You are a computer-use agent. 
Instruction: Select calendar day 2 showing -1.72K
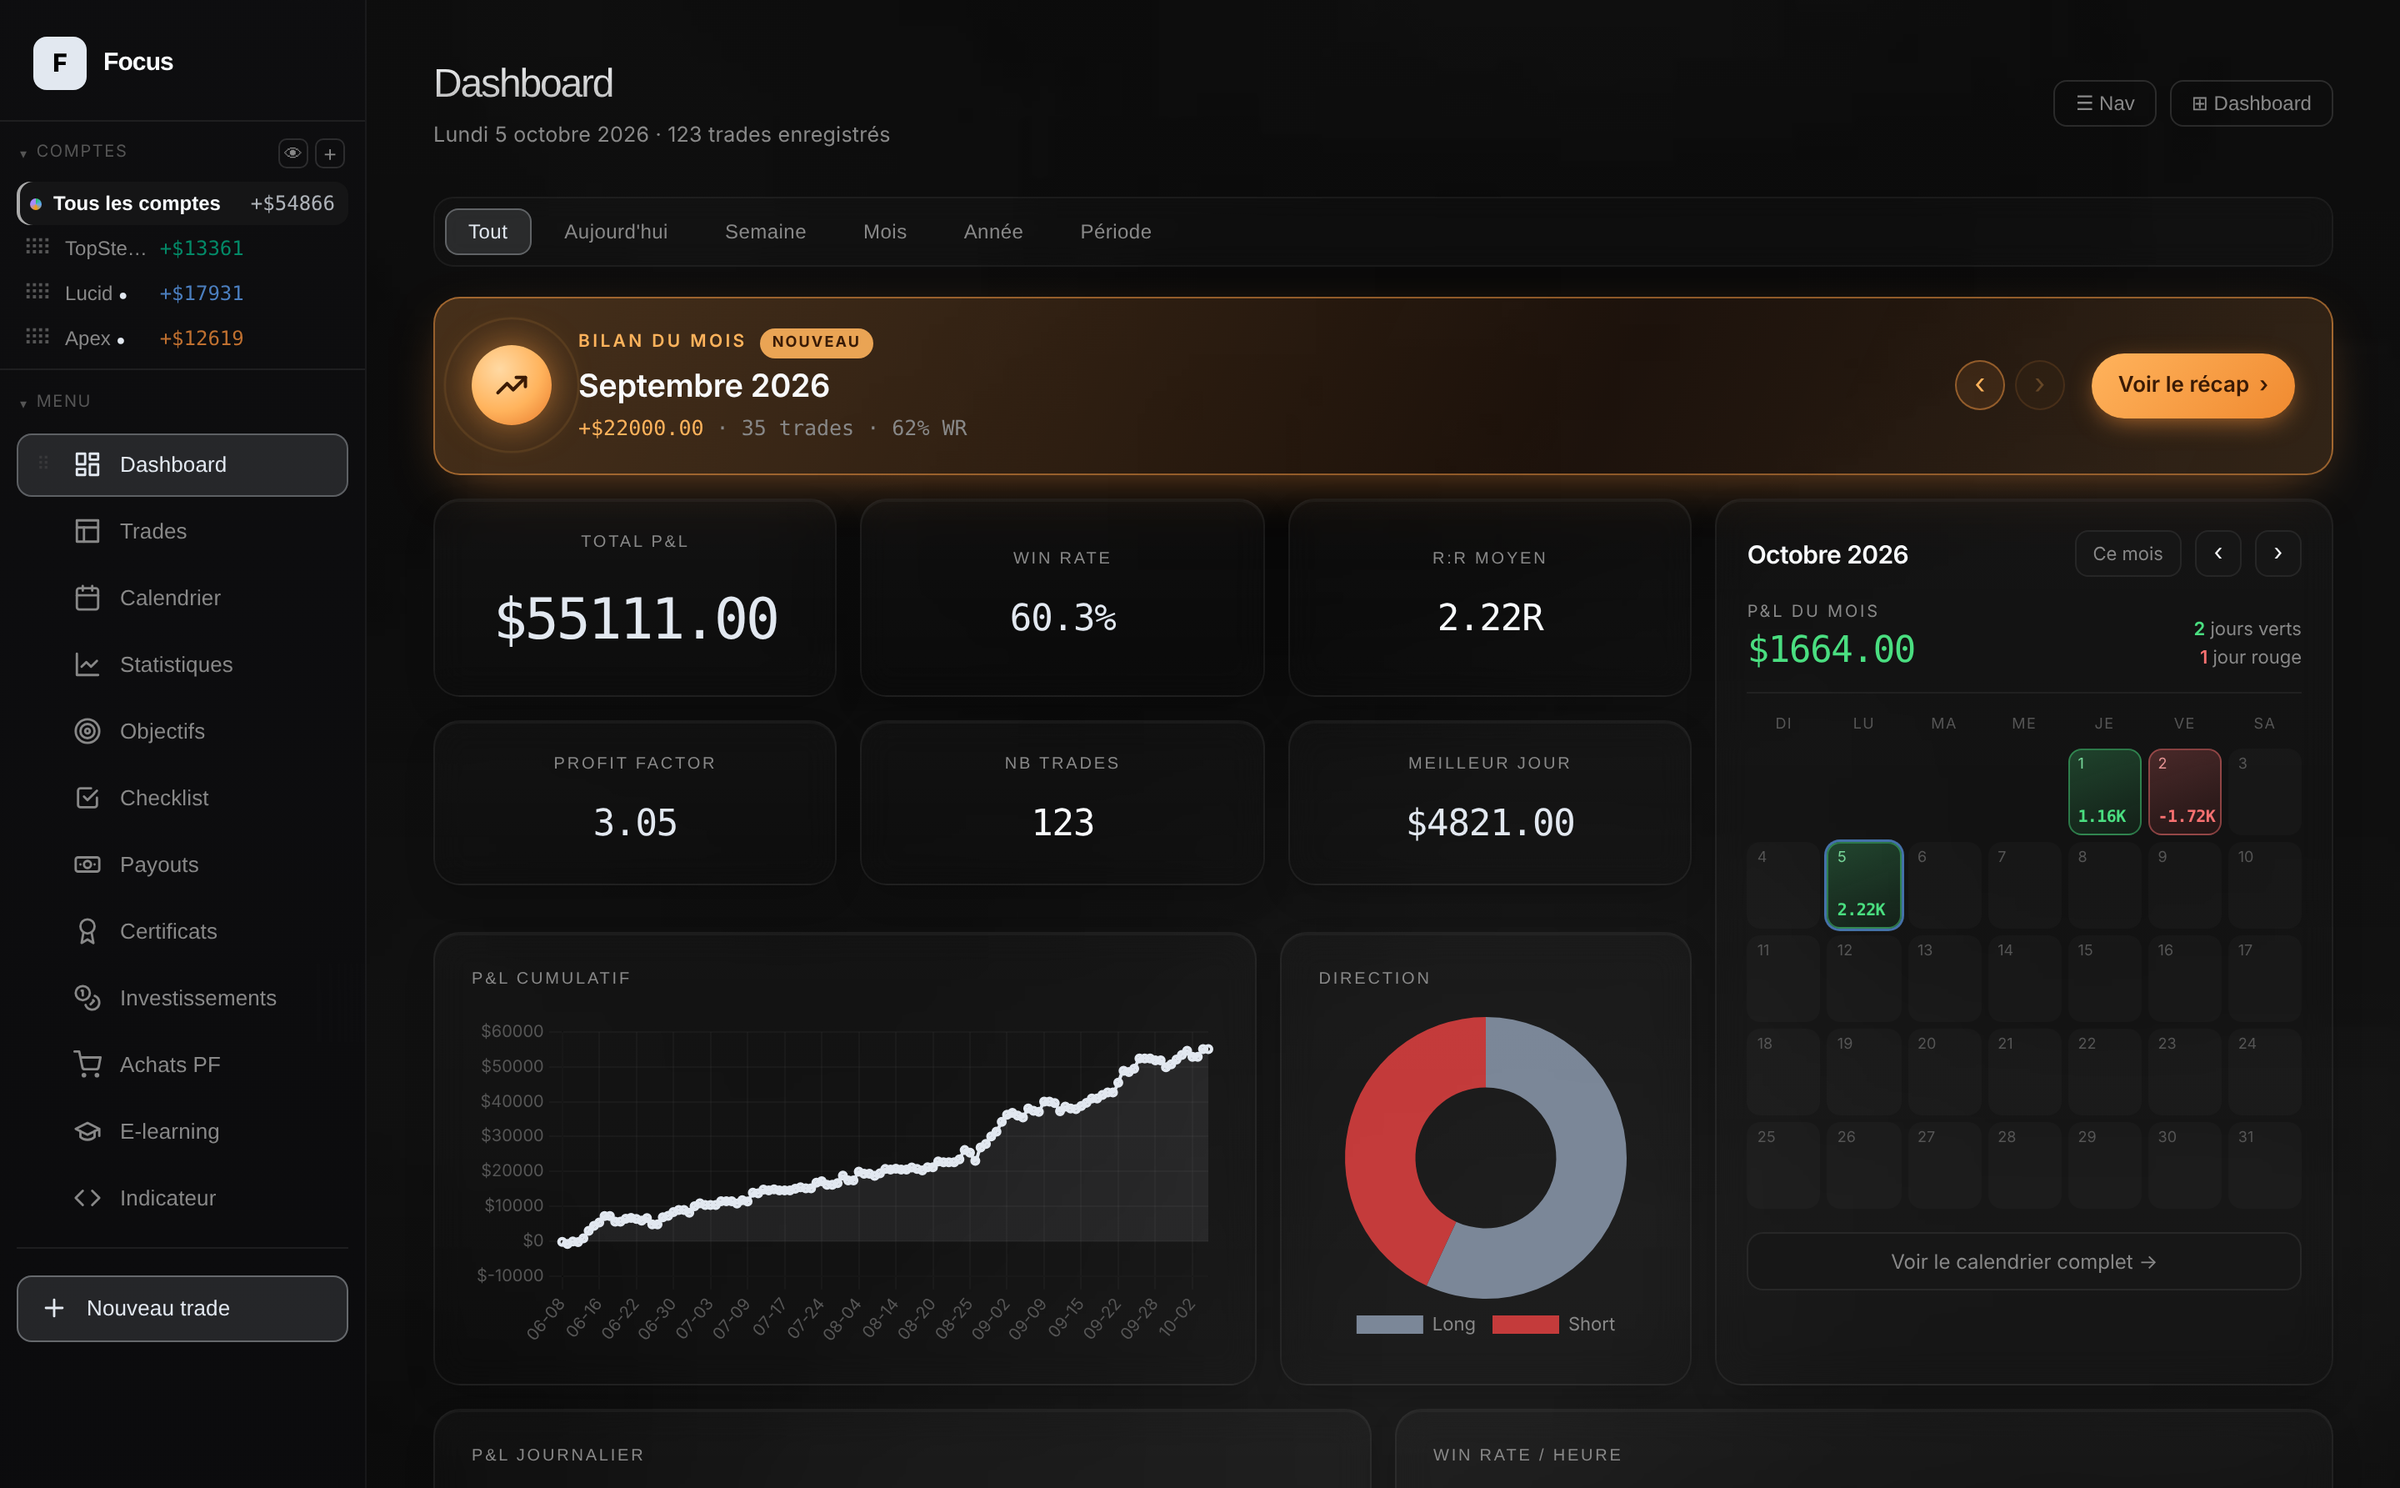pyautogui.click(x=2184, y=791)
